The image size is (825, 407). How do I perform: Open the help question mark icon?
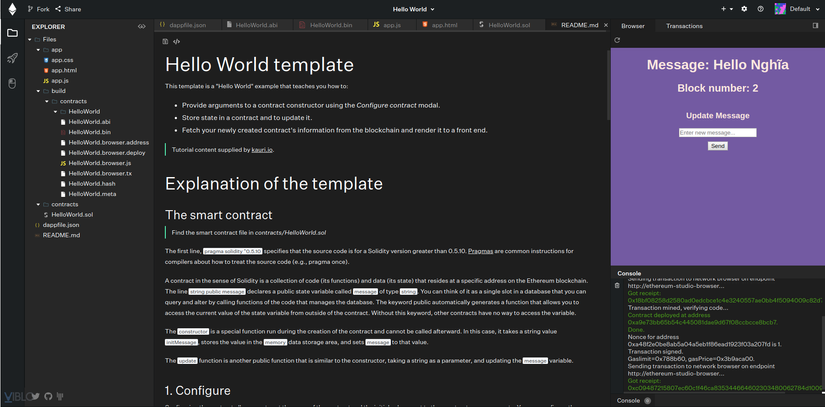[x=760, y=9]
